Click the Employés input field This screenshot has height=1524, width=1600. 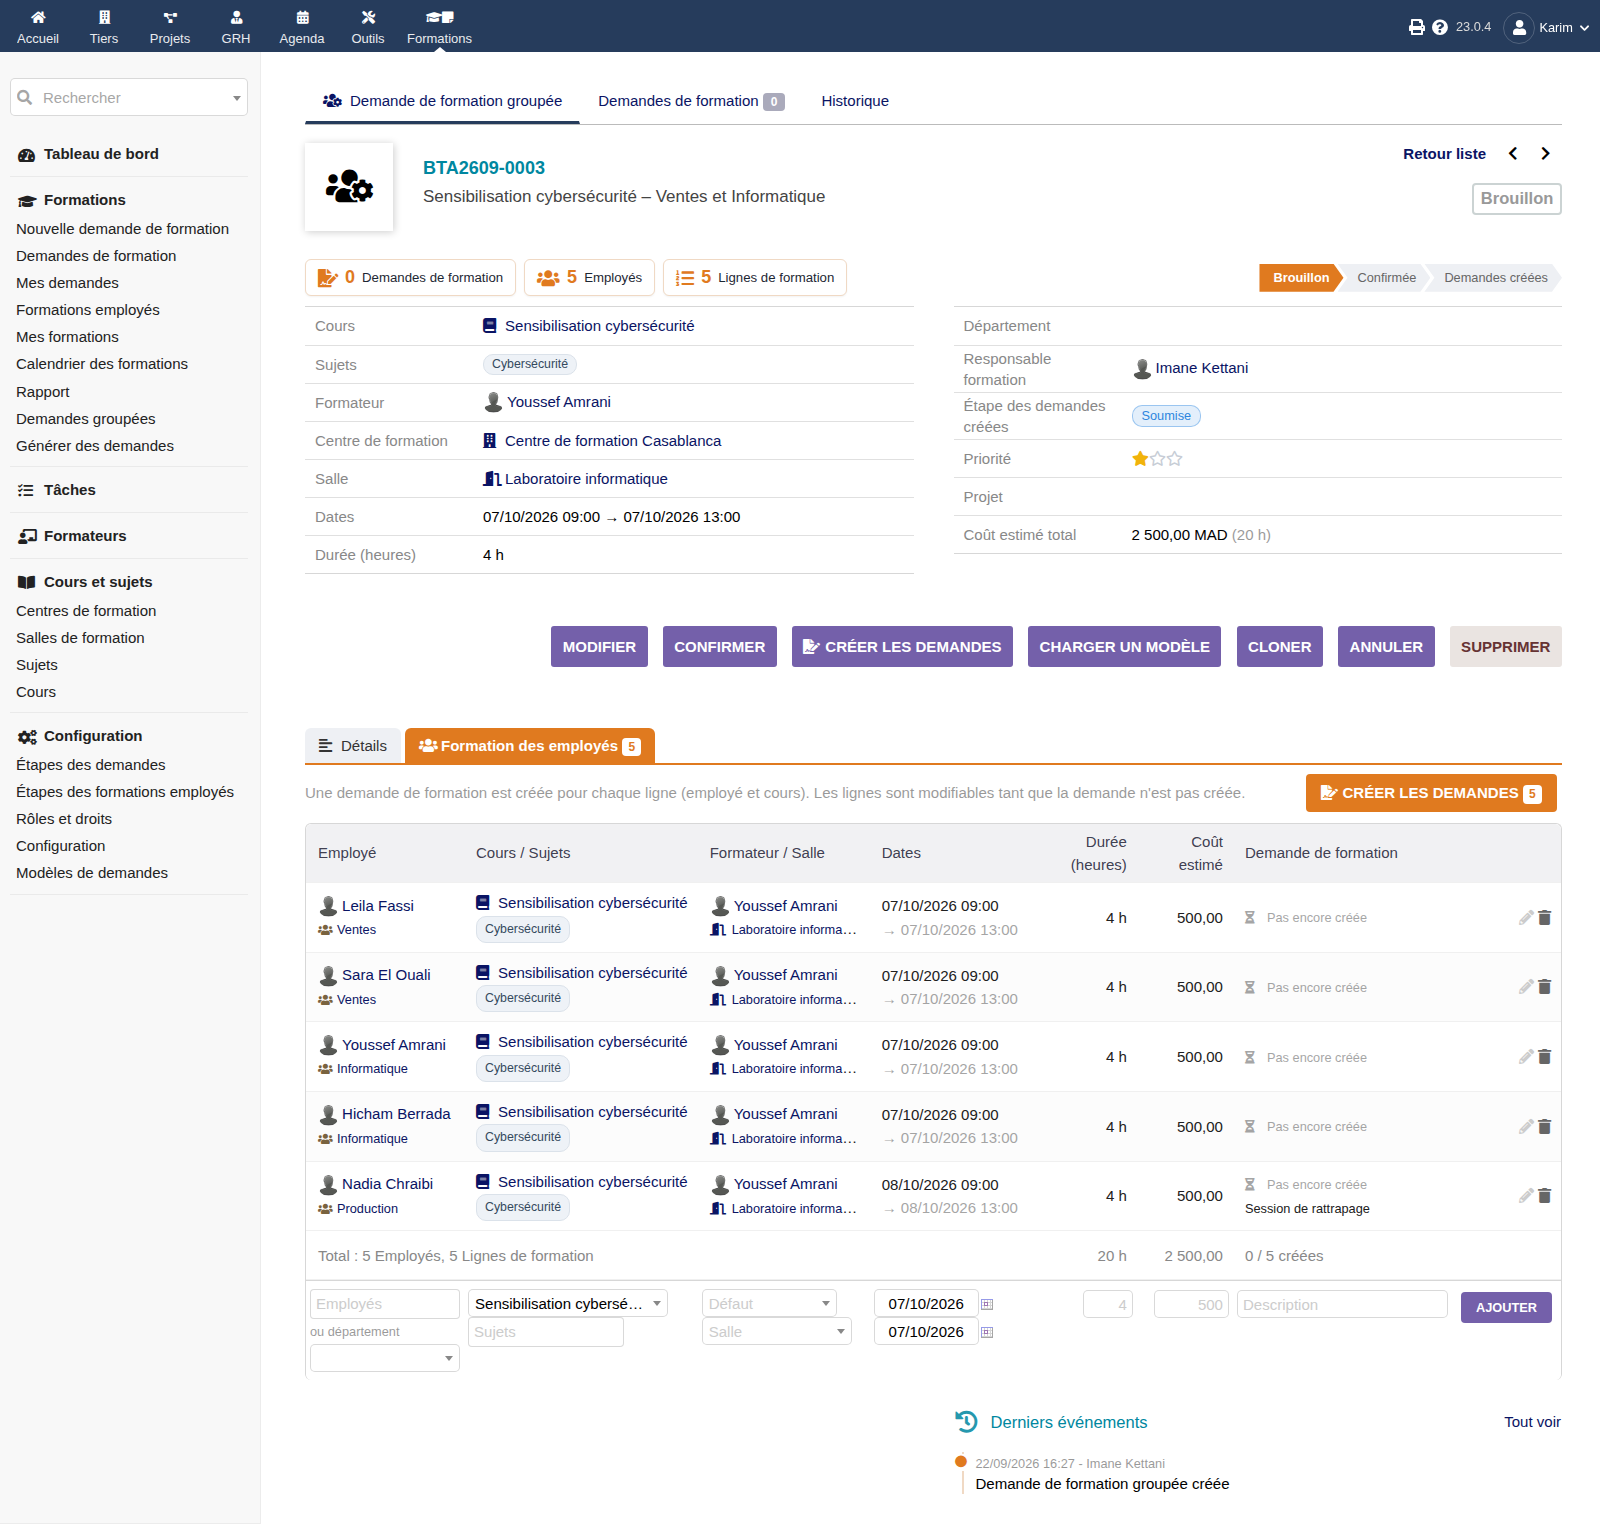[x=384, y=1303]
